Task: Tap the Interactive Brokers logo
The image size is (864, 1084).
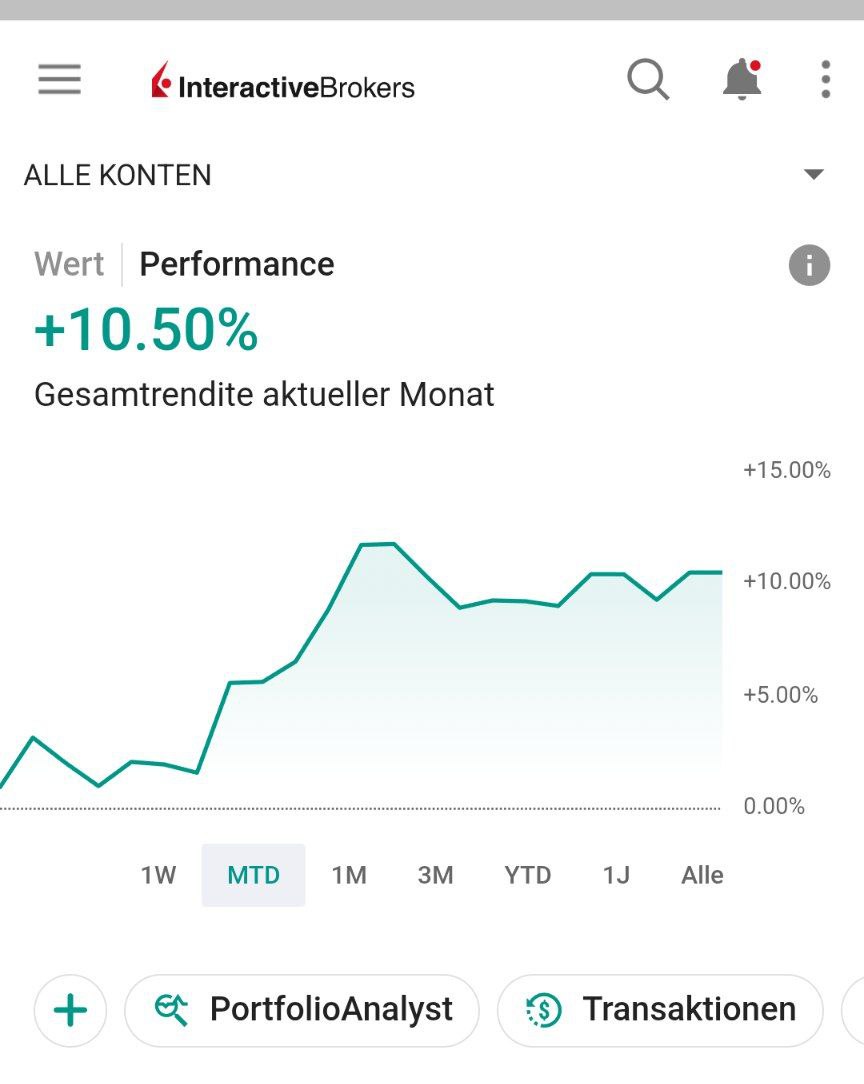Action: click(283, 84)
